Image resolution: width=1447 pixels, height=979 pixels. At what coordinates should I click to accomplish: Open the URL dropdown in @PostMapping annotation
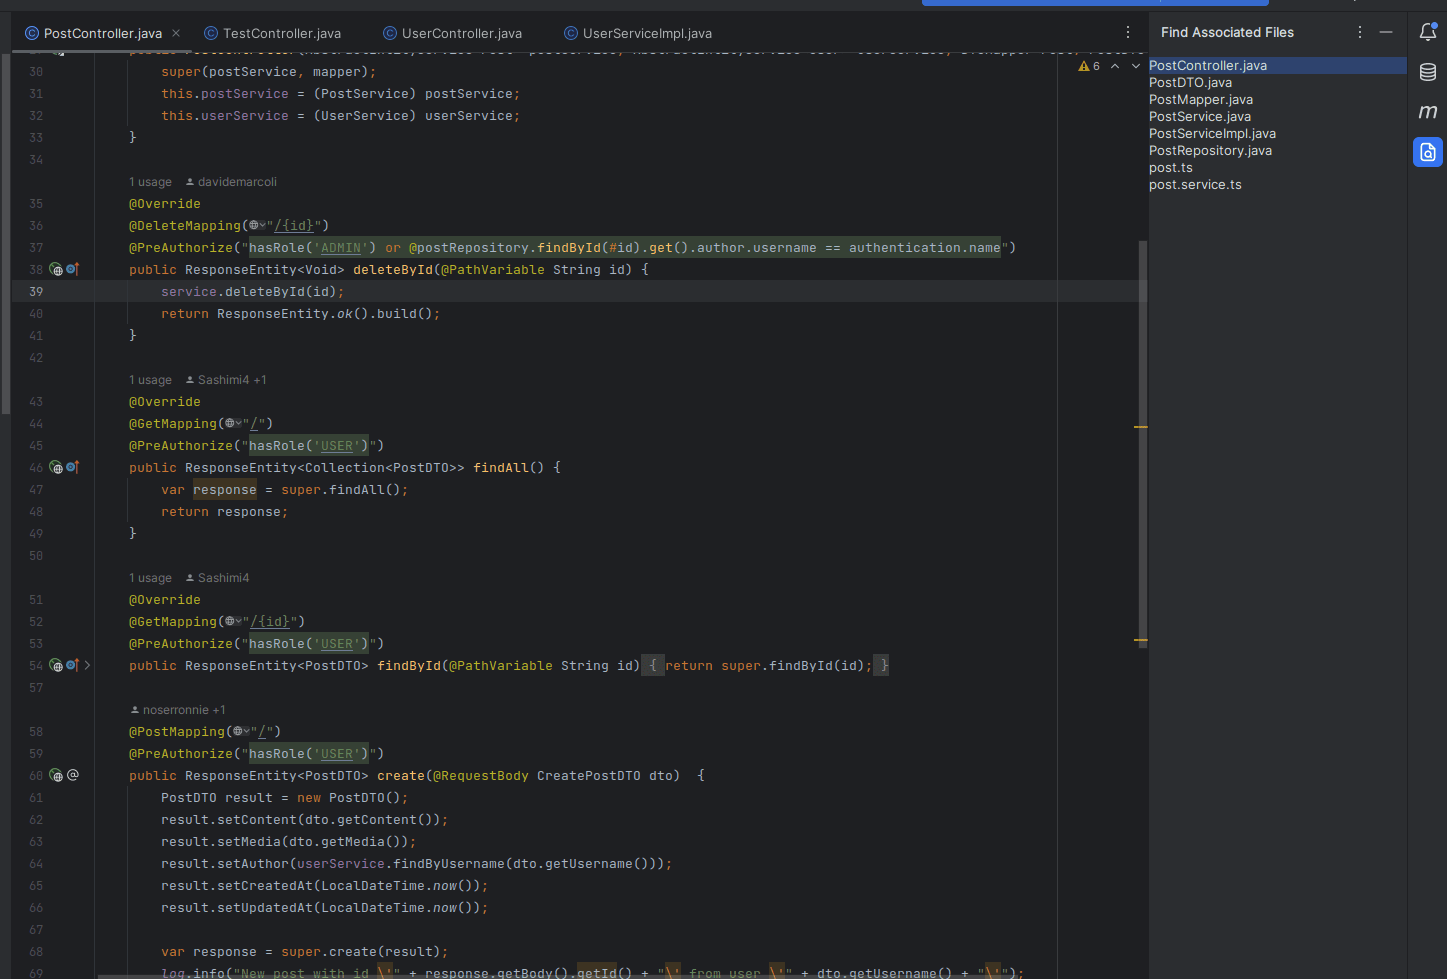pos(242,732)
